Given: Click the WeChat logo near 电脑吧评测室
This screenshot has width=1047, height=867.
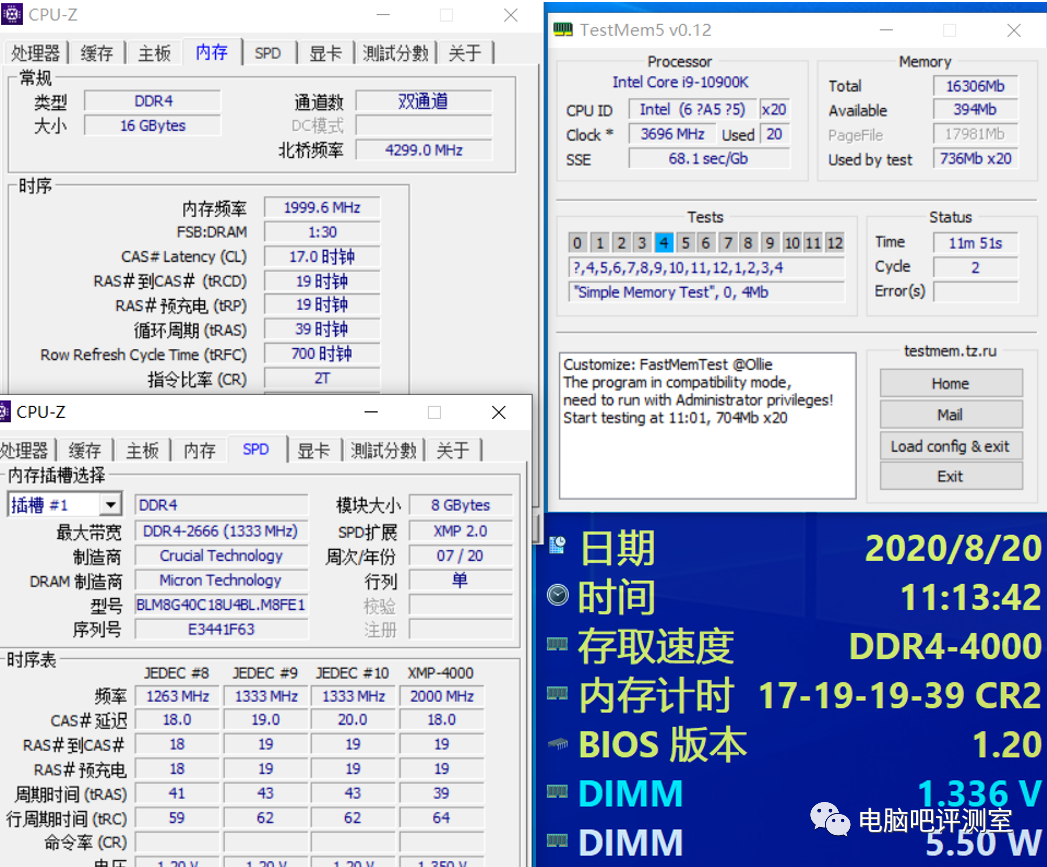Looking at the screenshot, I should click(829, 819).
